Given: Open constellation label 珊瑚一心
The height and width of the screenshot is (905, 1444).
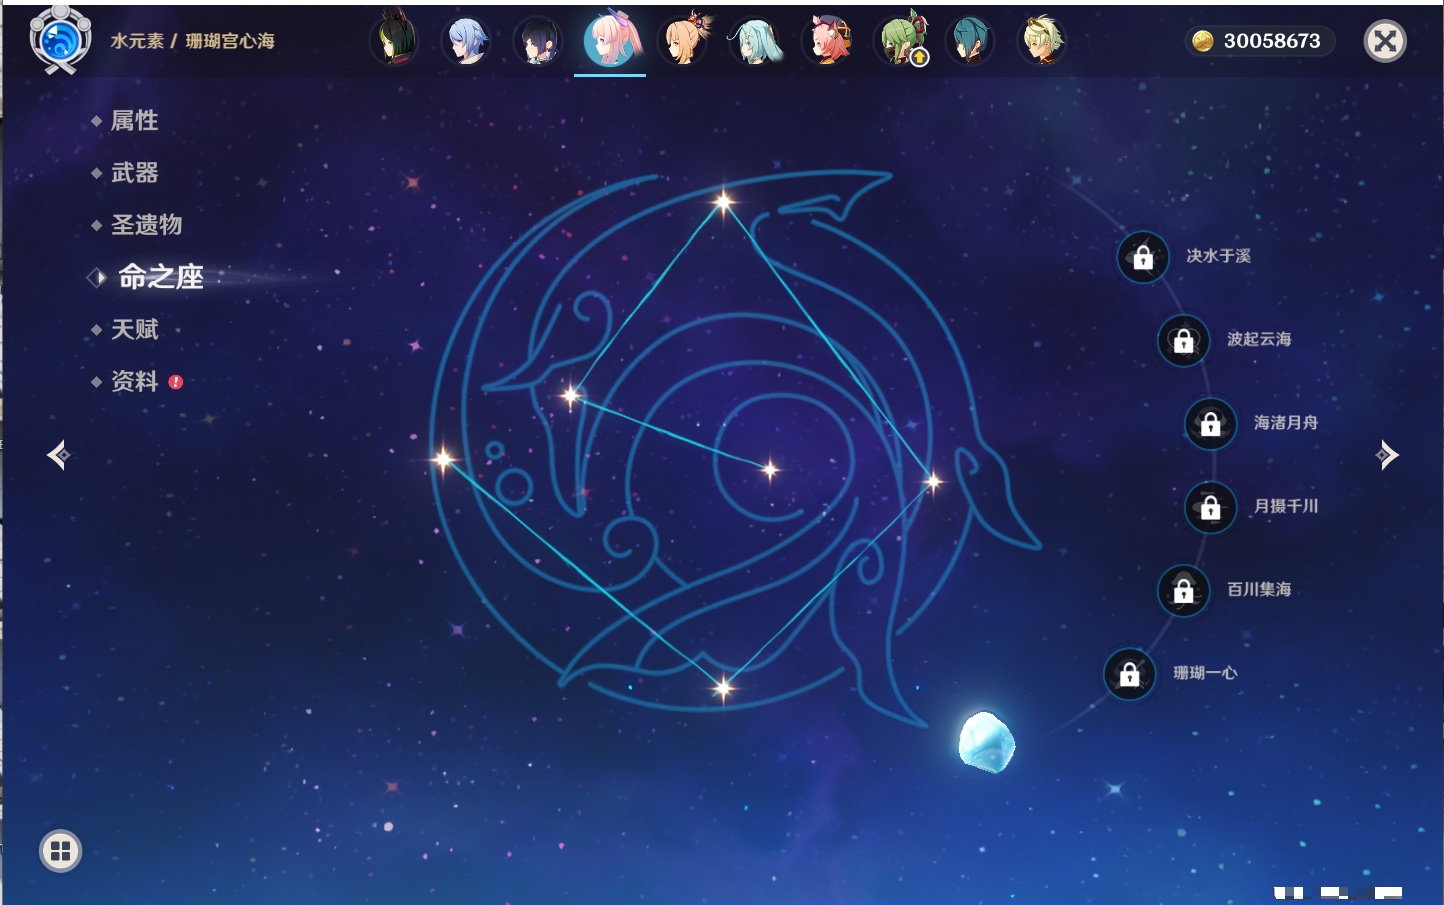Looking at the screenshot, I should pos(1205,673).
